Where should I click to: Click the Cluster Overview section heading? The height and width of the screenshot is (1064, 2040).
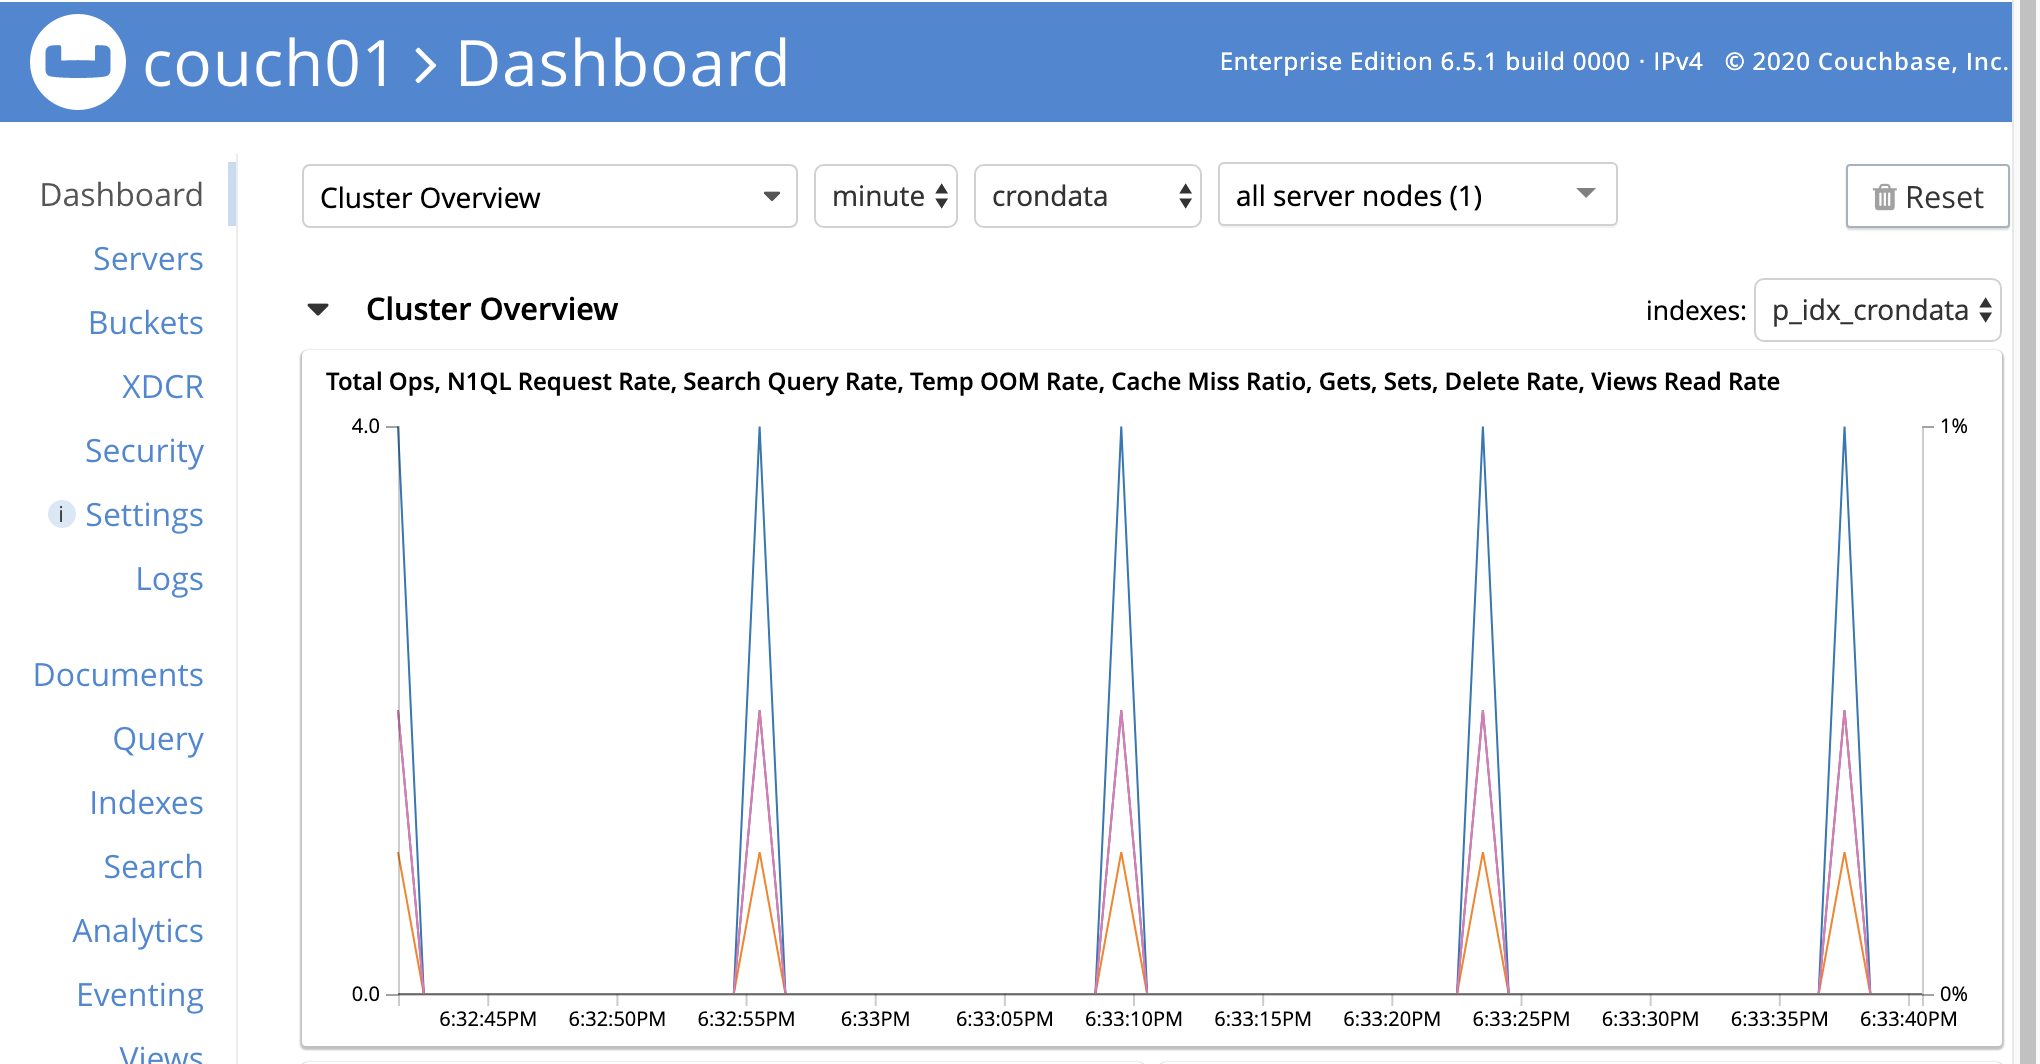coord(492,309)
